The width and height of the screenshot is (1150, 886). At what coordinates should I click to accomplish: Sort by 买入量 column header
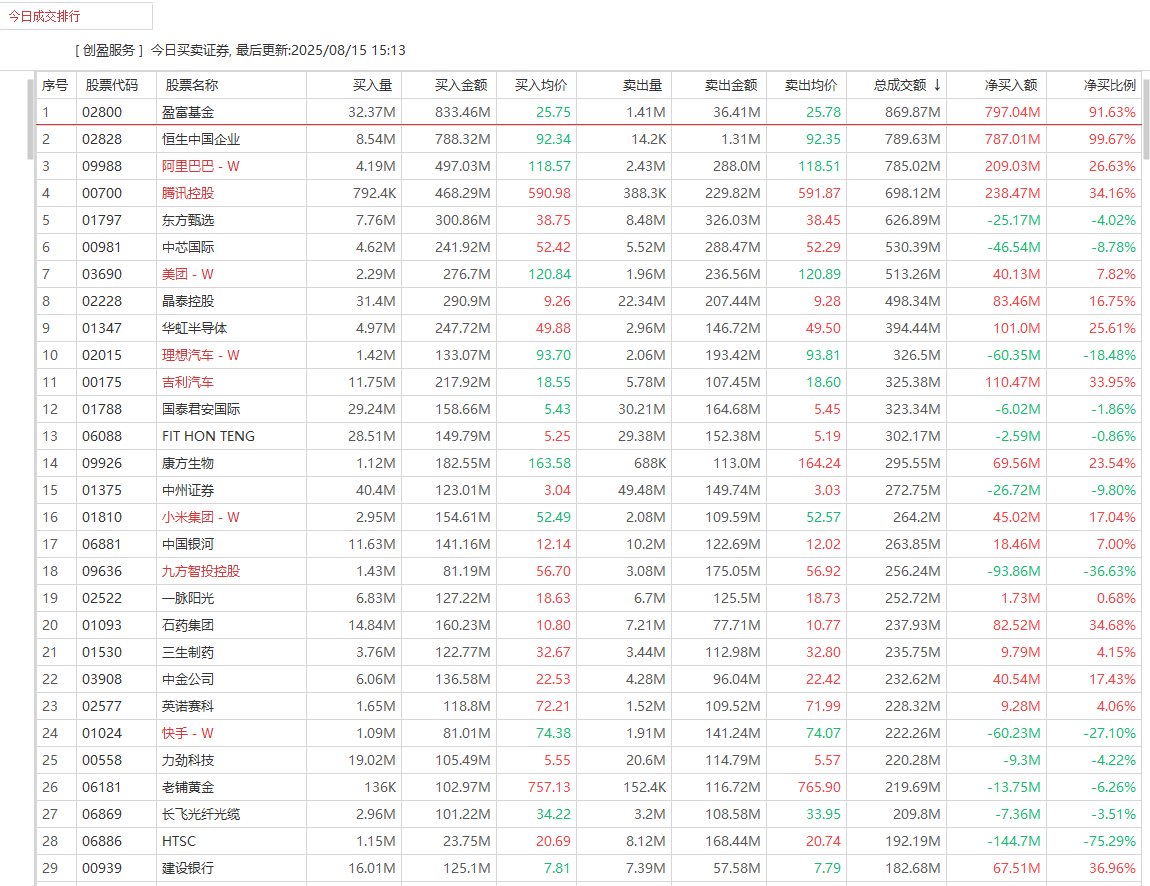(x=373, y=85)
